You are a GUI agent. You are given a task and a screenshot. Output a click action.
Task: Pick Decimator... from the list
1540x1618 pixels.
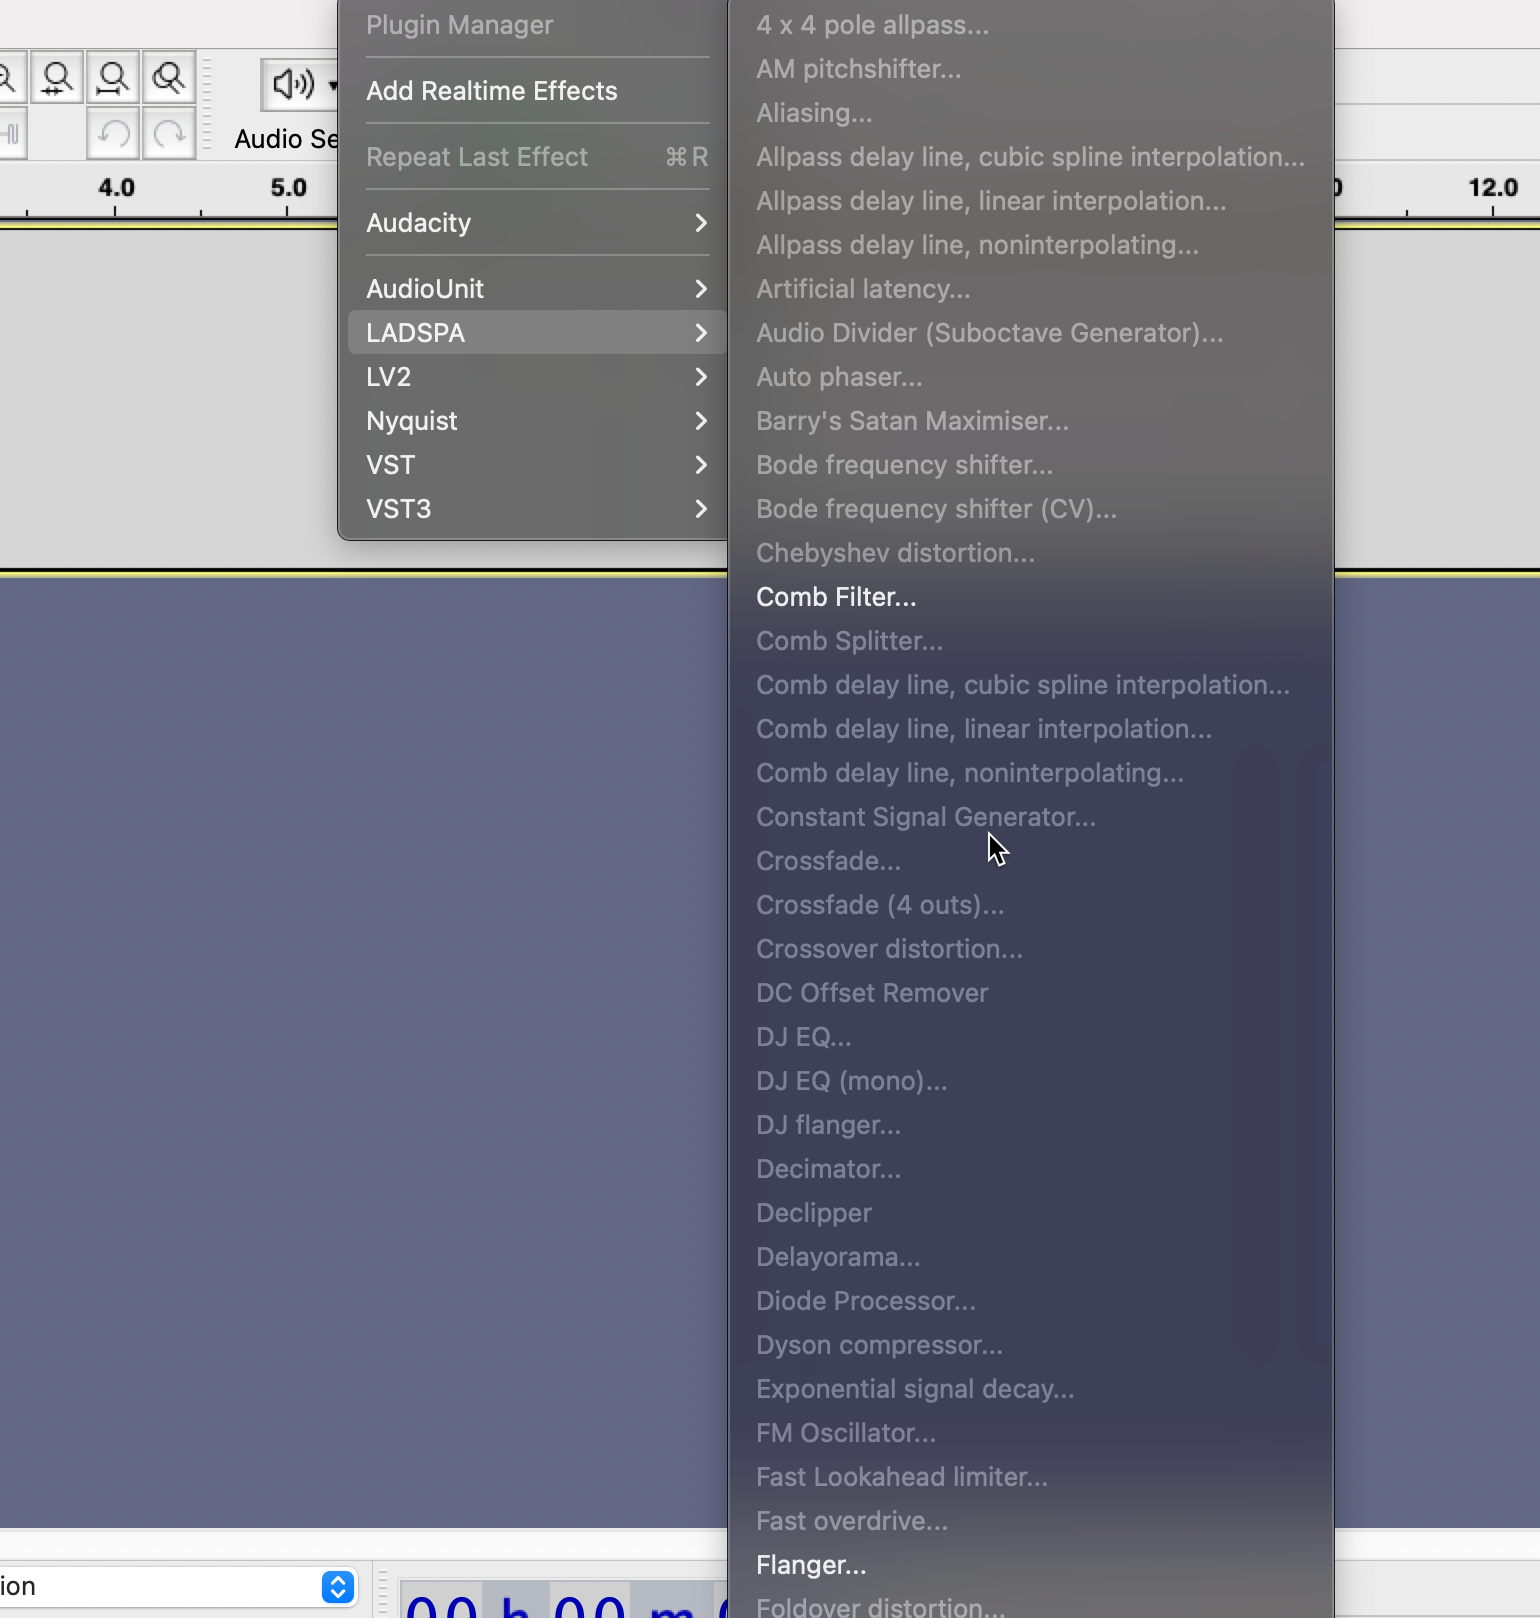(1031, 1169)
